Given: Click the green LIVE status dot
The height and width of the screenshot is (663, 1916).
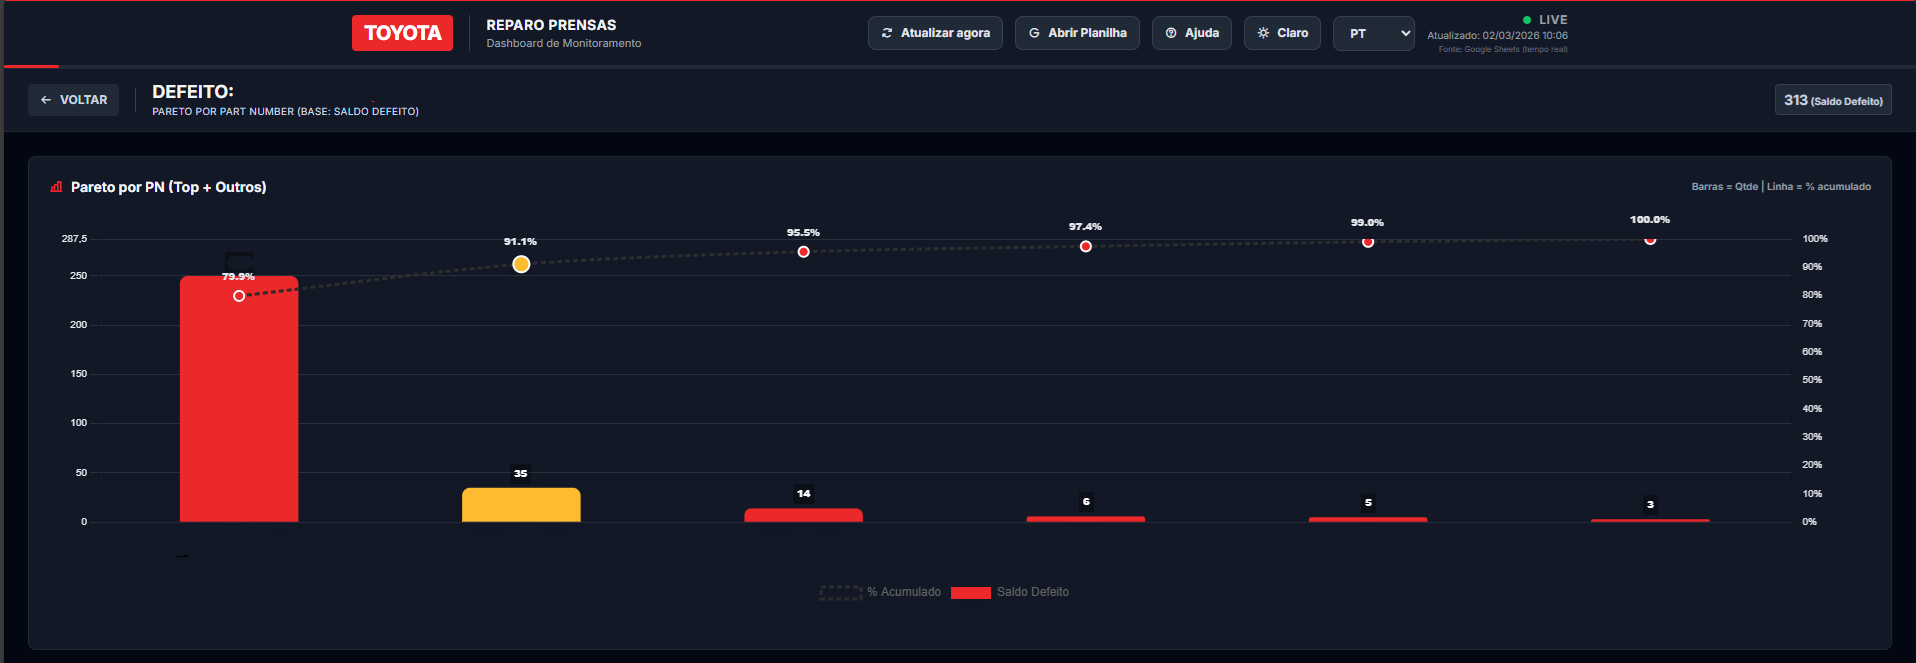Looking at the screenshot, I should pyautogui.click(x=1527, y=20).
